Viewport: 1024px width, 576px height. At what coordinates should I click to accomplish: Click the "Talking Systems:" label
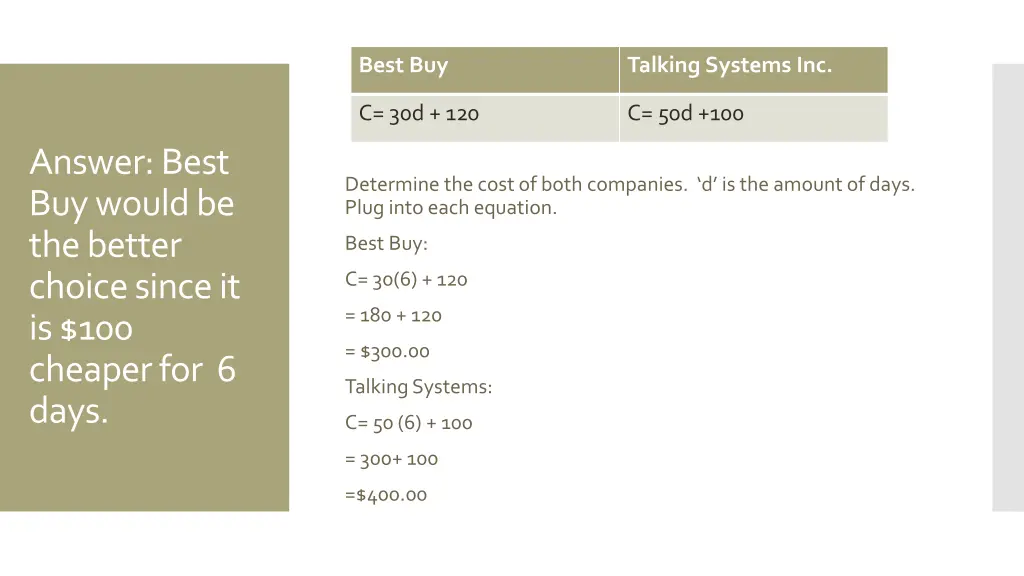(418, 387)
